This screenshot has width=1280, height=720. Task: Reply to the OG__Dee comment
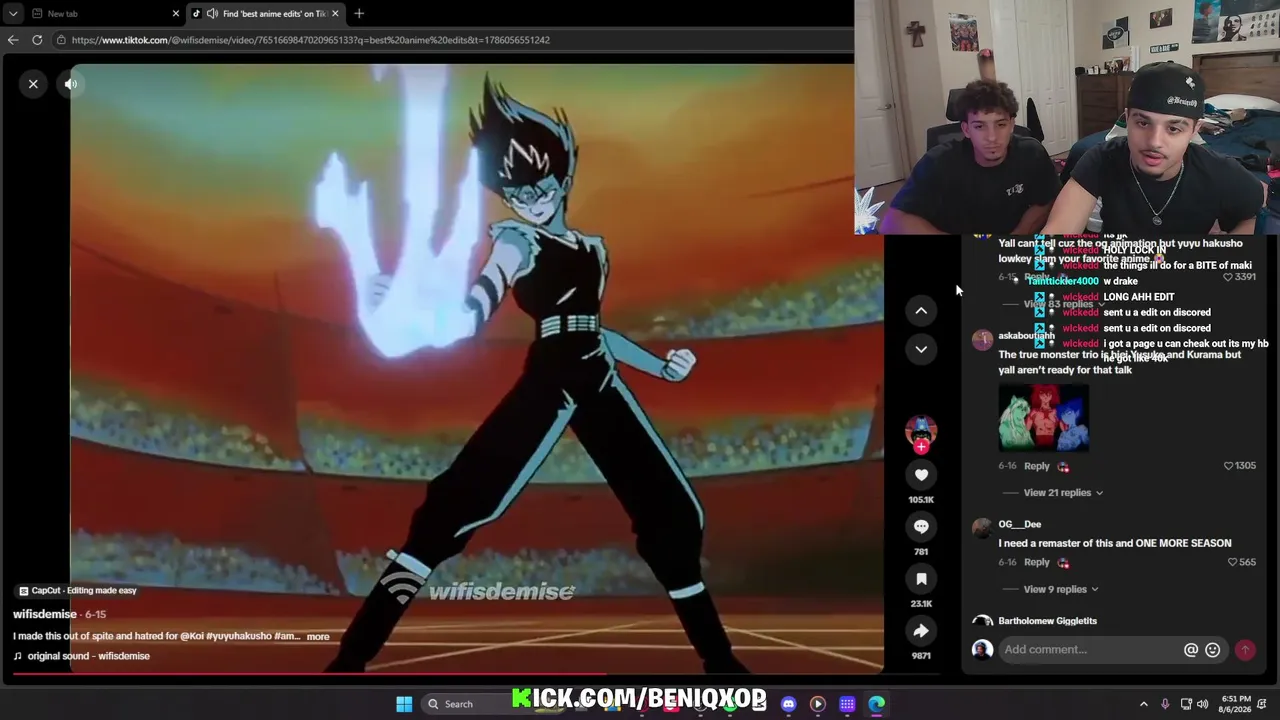coord(1036,562)
